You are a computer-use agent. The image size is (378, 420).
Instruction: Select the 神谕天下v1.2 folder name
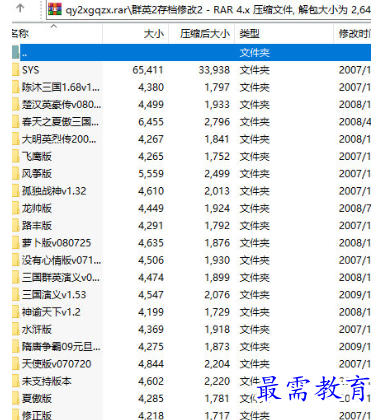(51, 312)
